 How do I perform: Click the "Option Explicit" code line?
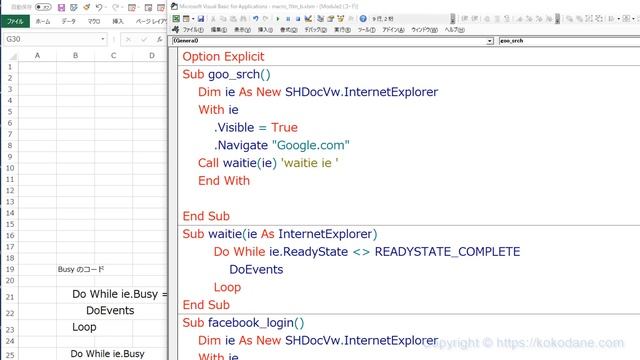[x=223, y=57]
